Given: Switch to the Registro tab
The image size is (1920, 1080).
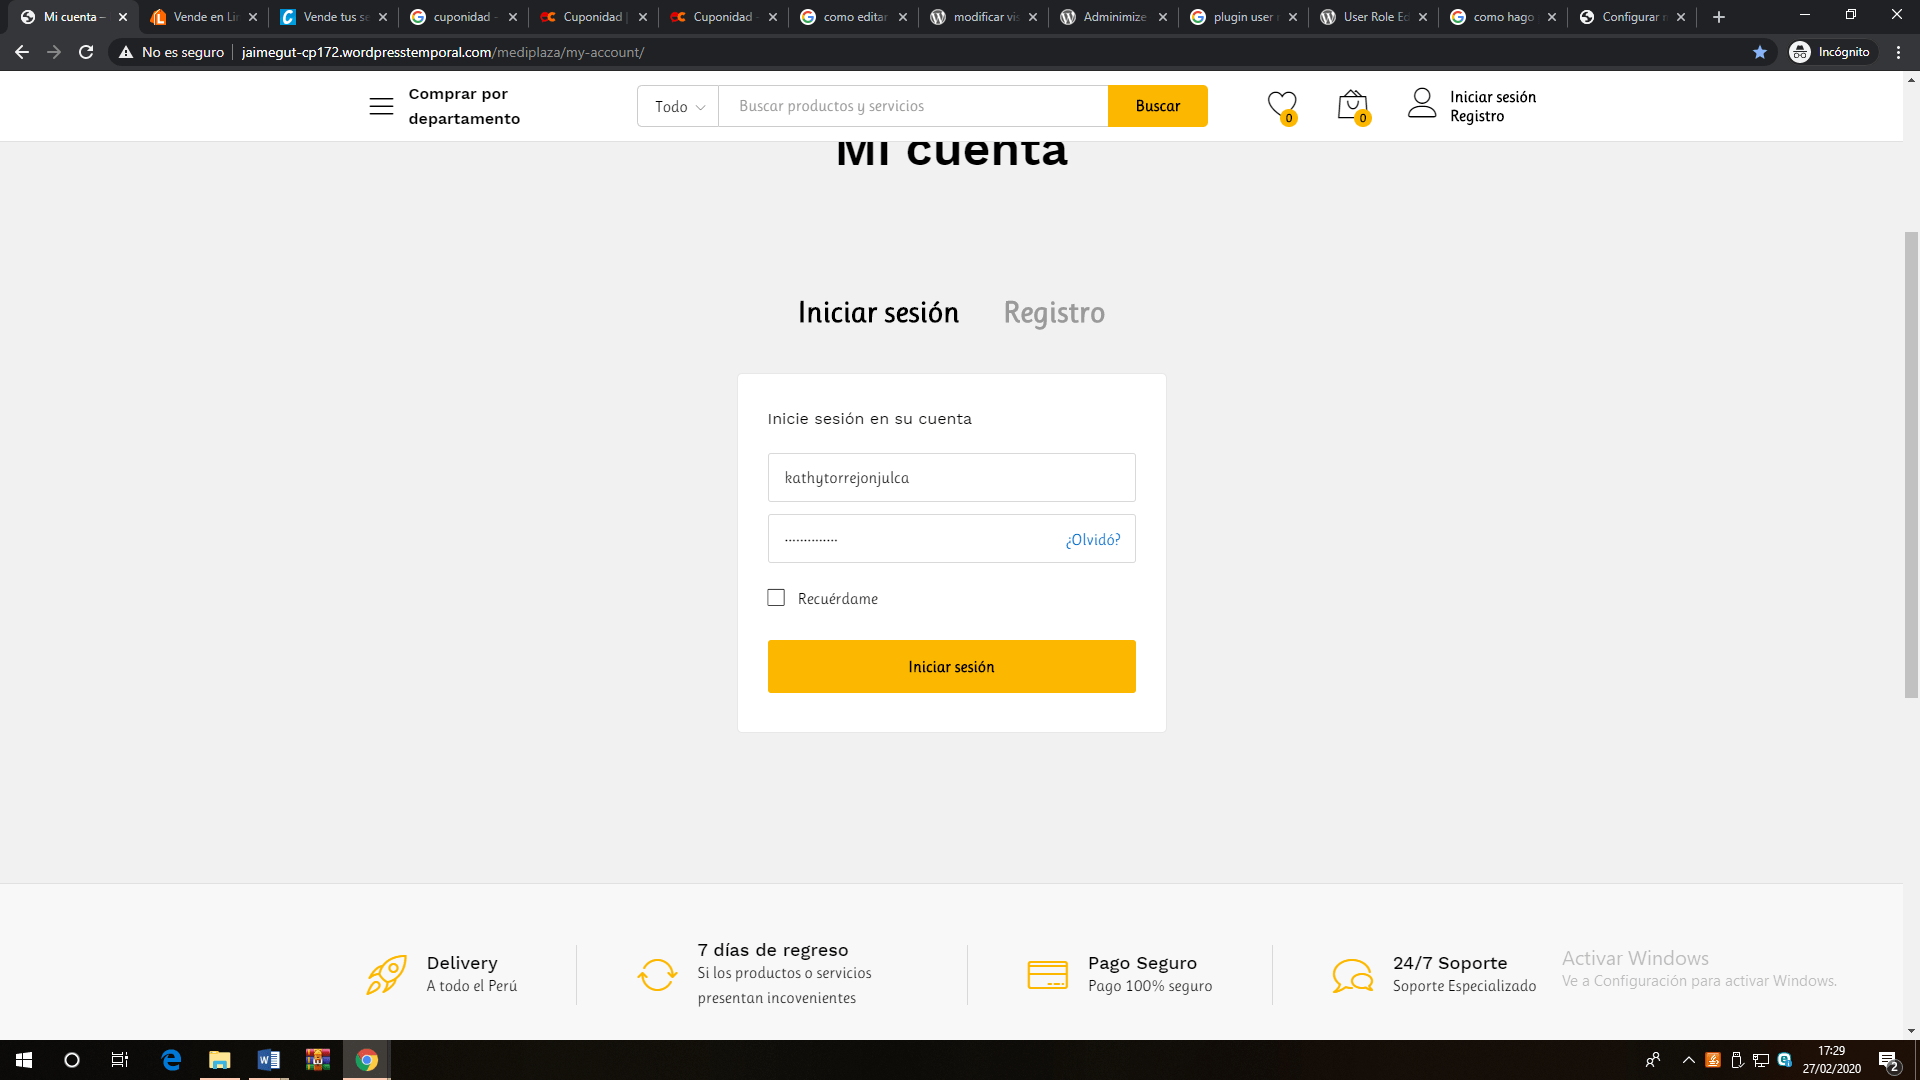Looking at the screenshot, I should [1054, 313].
